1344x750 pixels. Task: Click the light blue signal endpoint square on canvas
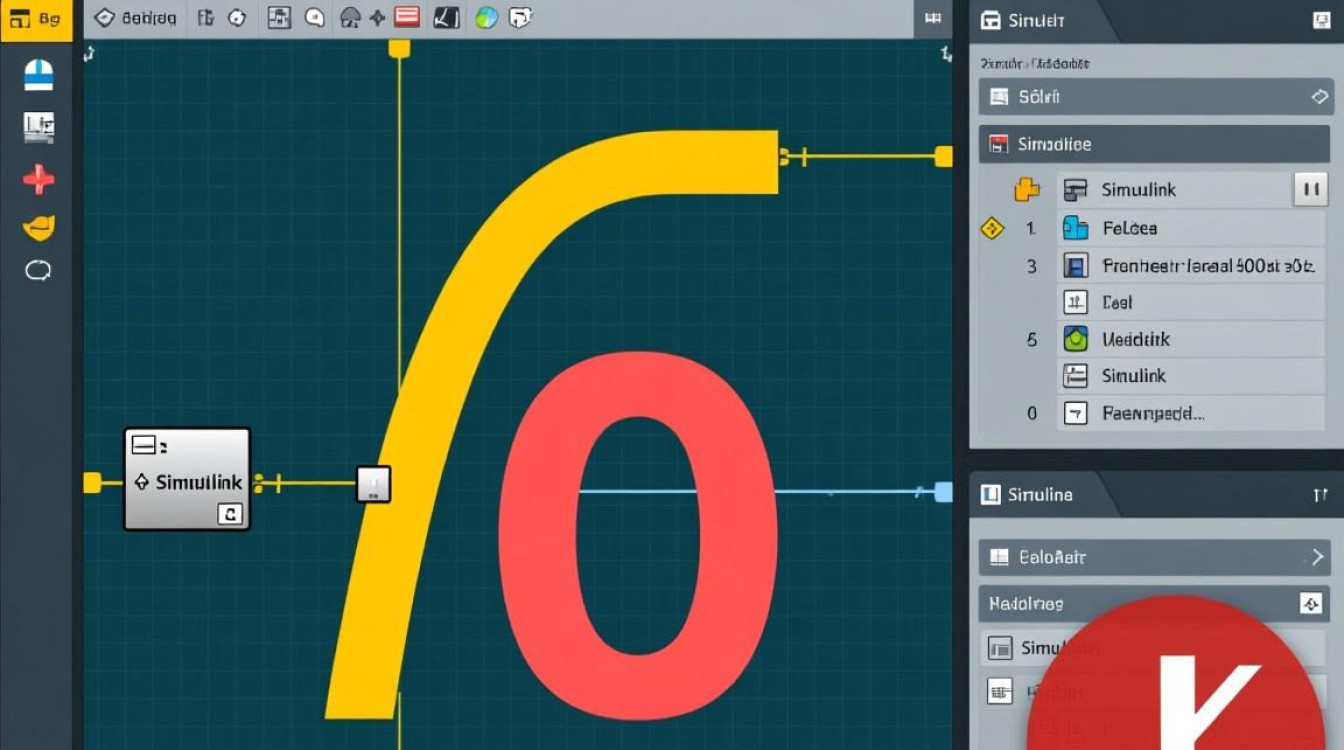943,491
